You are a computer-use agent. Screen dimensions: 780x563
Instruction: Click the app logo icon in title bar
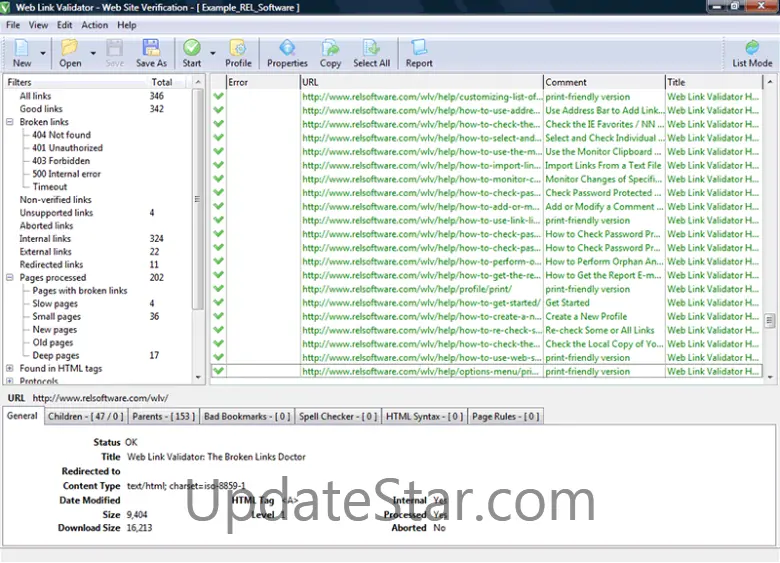coord(5,7)
